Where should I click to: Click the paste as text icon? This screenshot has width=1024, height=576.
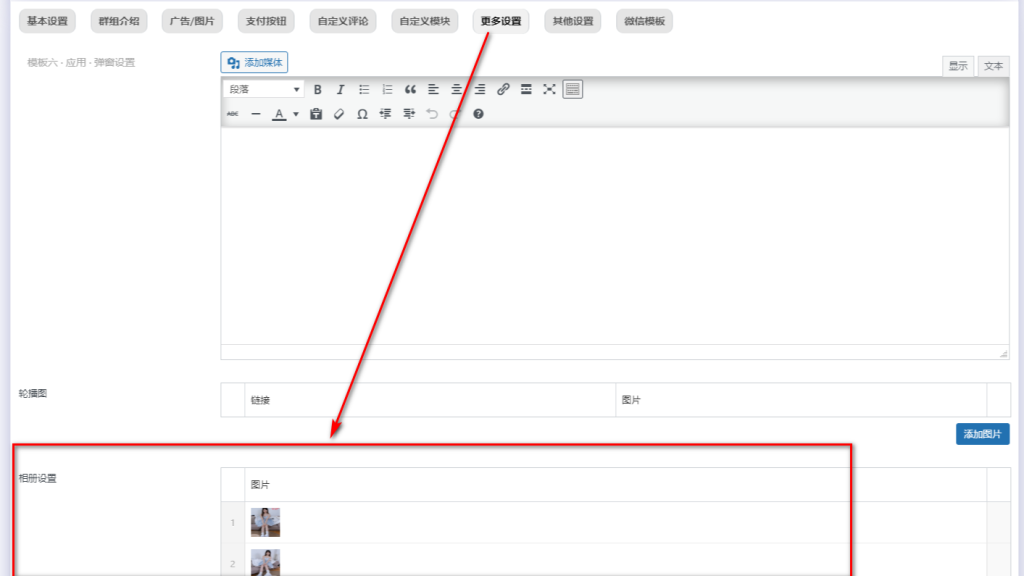tap(316, 114)
